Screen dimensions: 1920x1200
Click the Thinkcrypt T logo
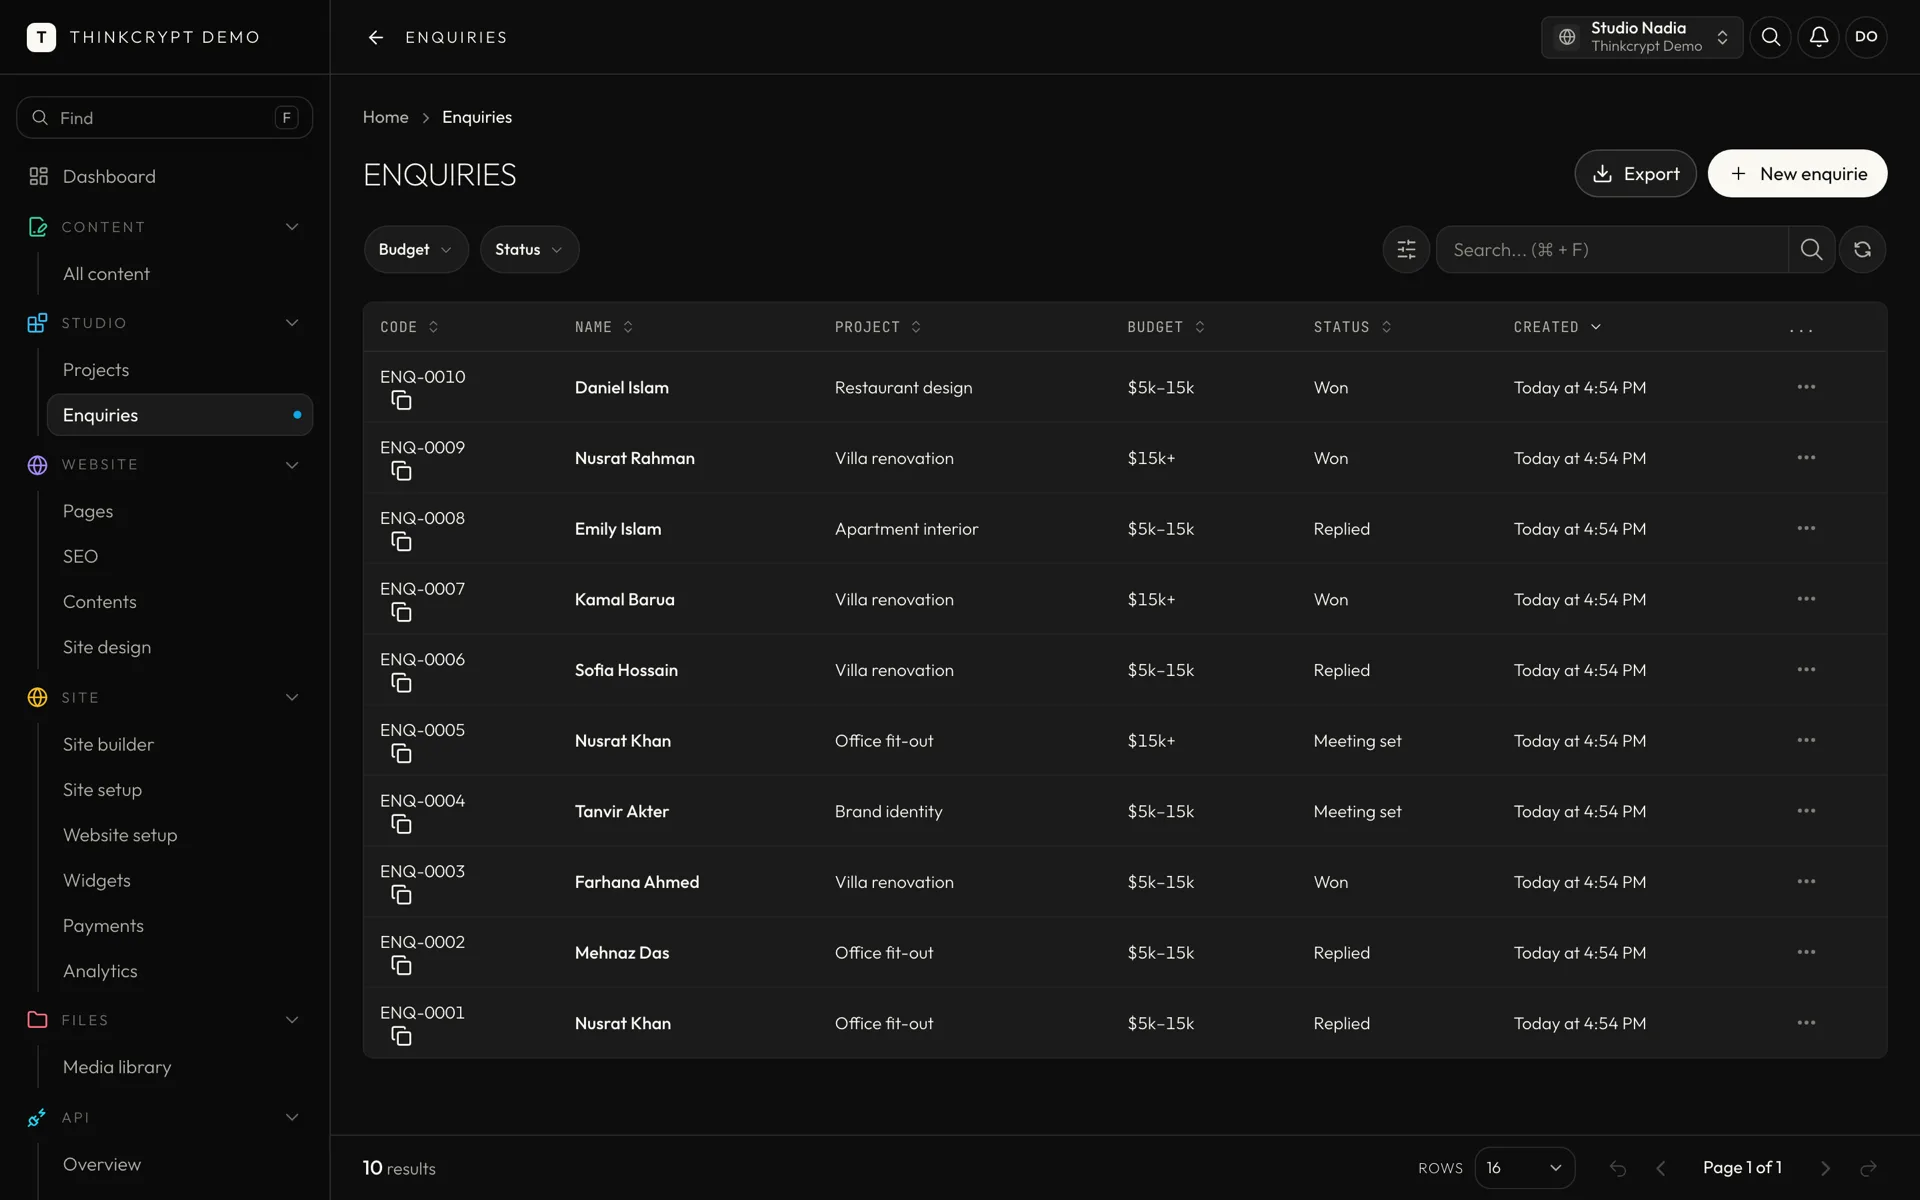pos(41,37)
